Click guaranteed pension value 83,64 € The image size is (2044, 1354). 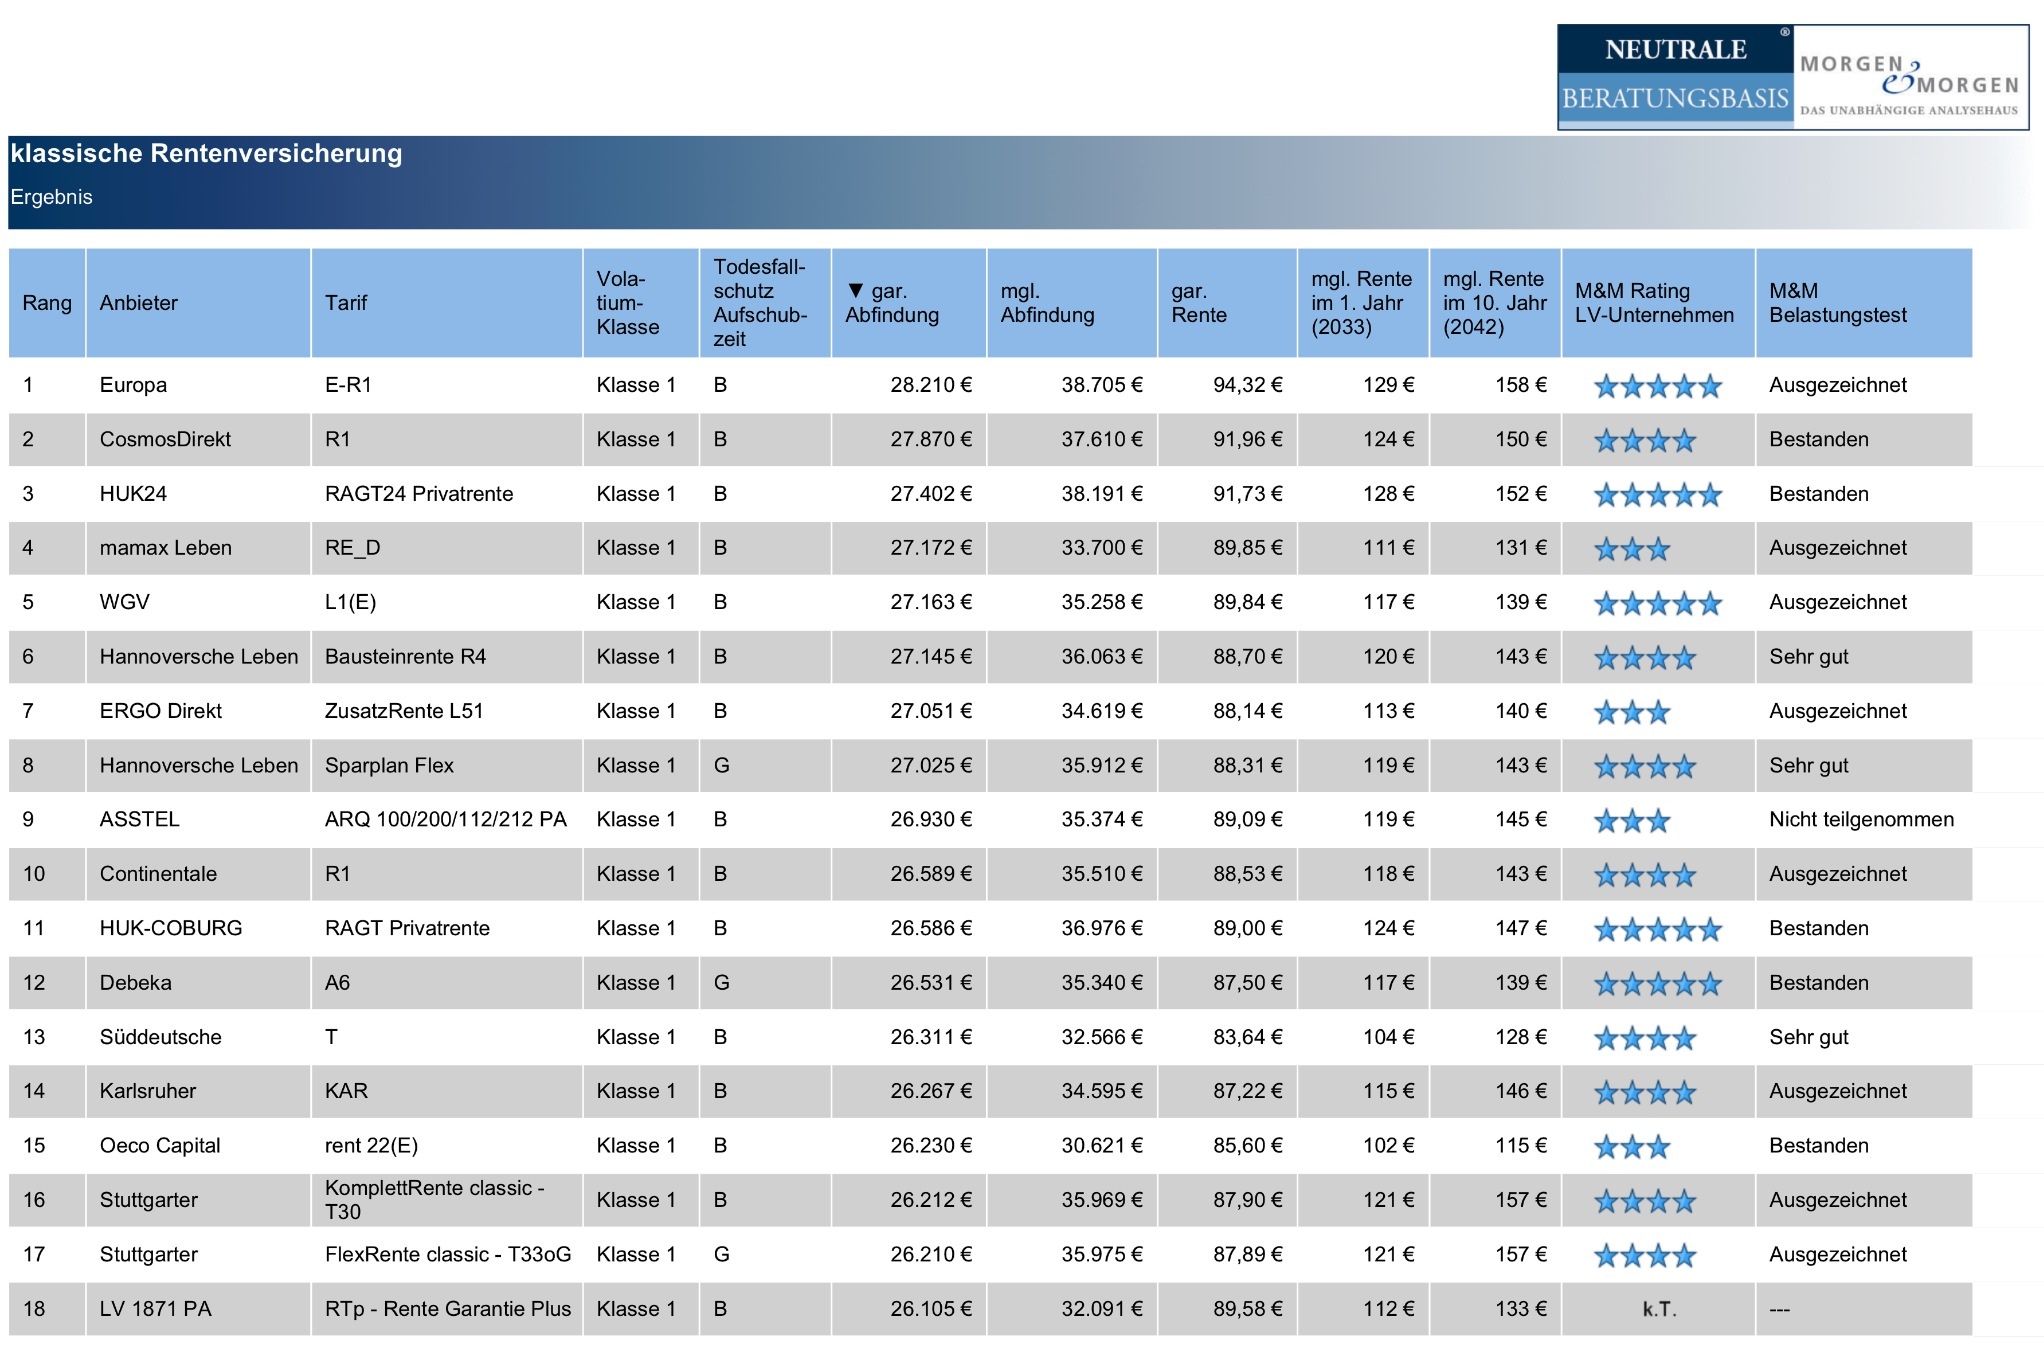click(1248, 1037)
